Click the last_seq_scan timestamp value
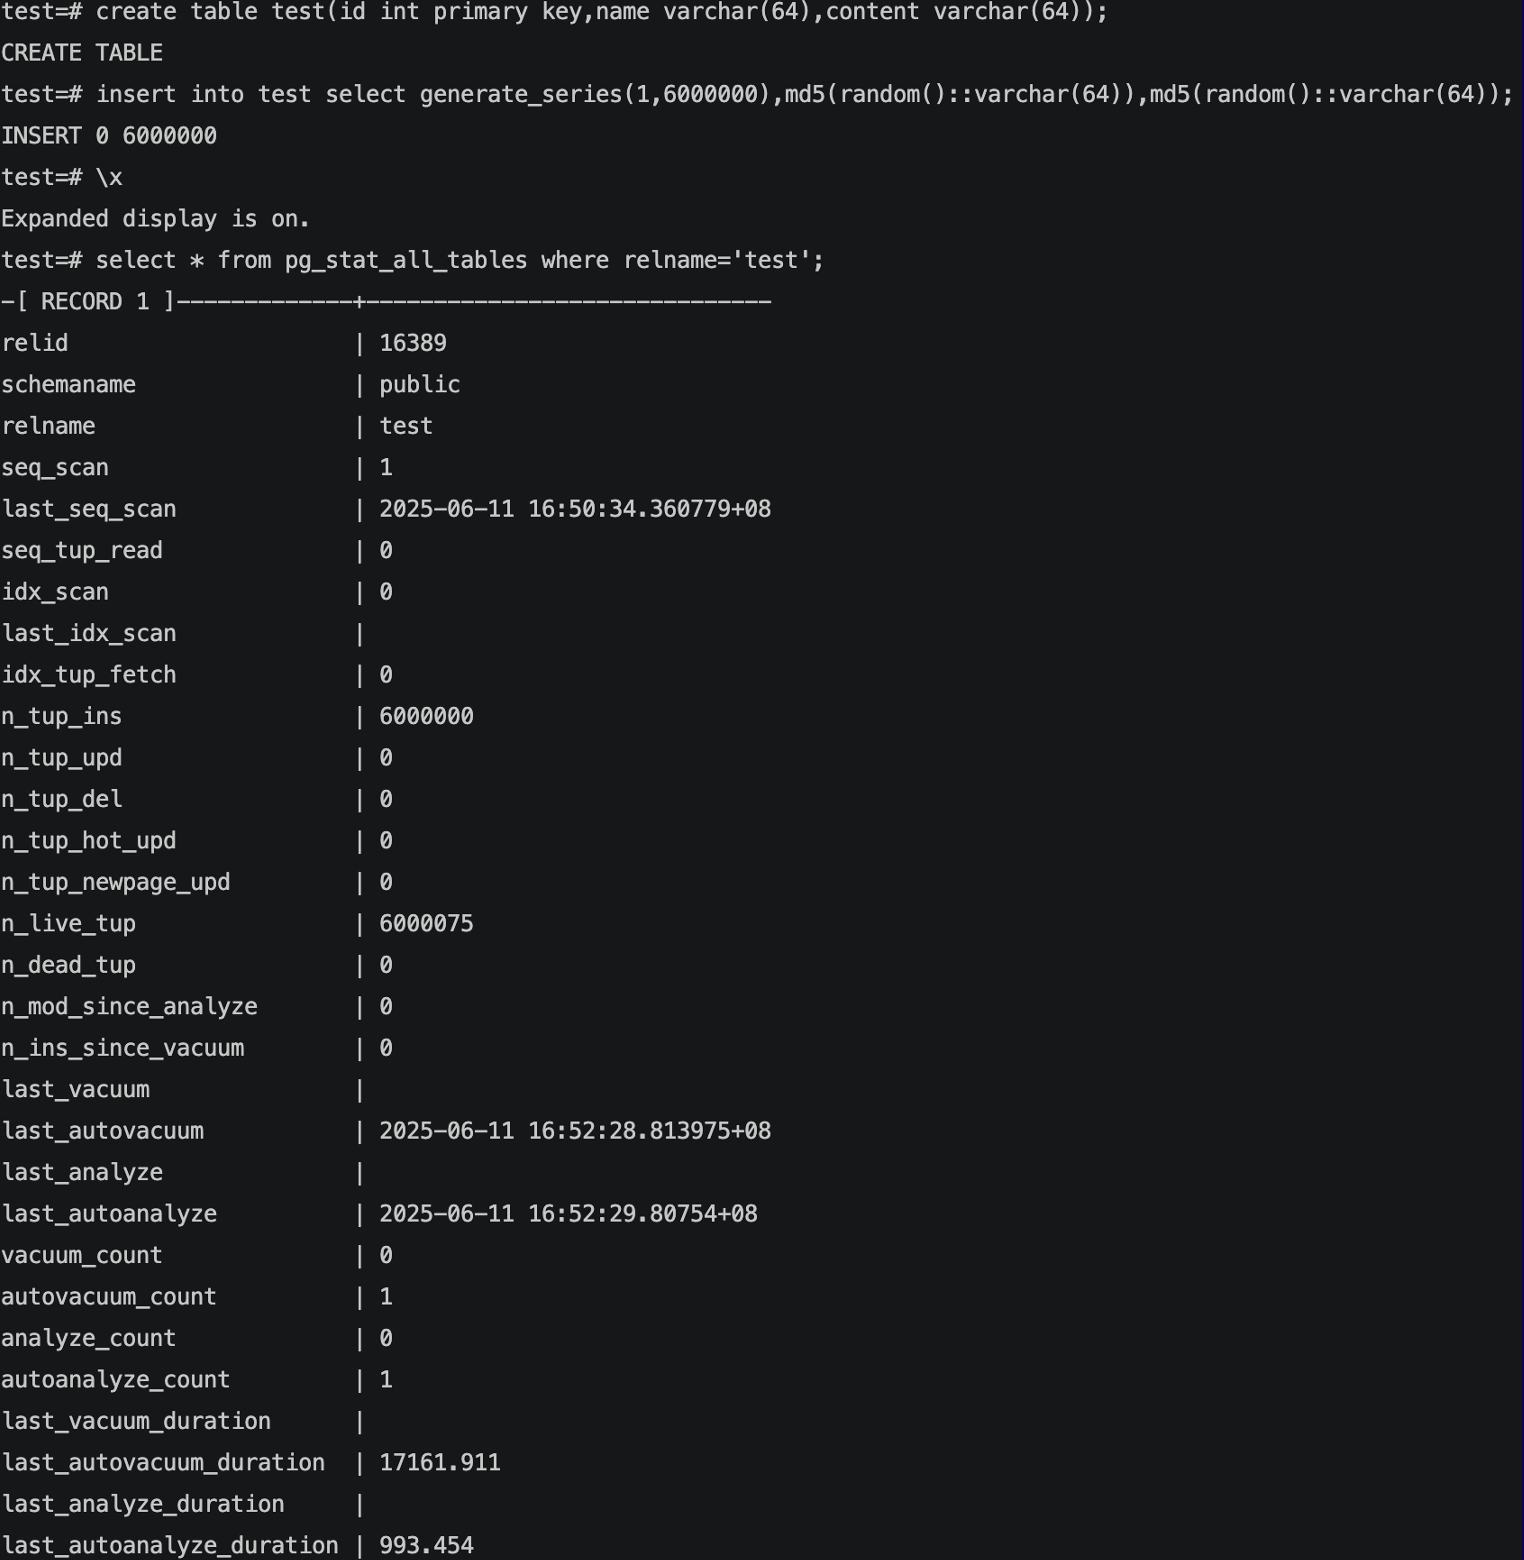This screenshot has height=1560, width=1524. (574, 509)
